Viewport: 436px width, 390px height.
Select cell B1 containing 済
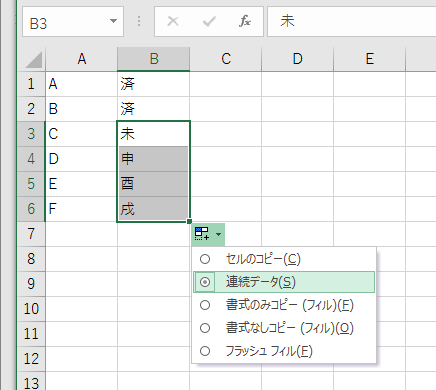coord(154,84)
